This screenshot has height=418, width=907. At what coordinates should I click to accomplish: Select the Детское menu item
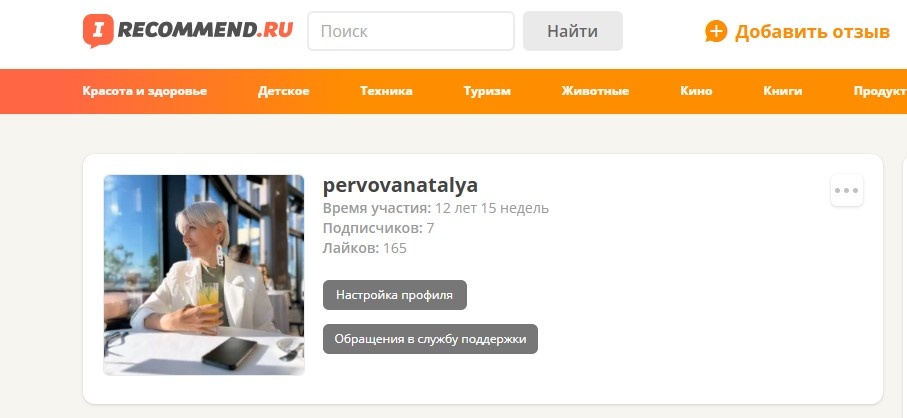coord(283,91)
